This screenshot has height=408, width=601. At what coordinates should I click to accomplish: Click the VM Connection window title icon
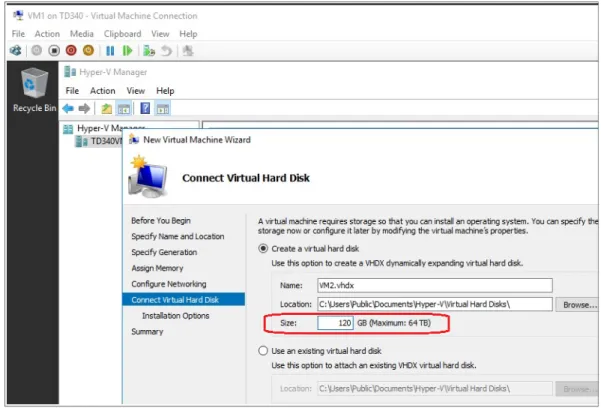tap(18, 15)
